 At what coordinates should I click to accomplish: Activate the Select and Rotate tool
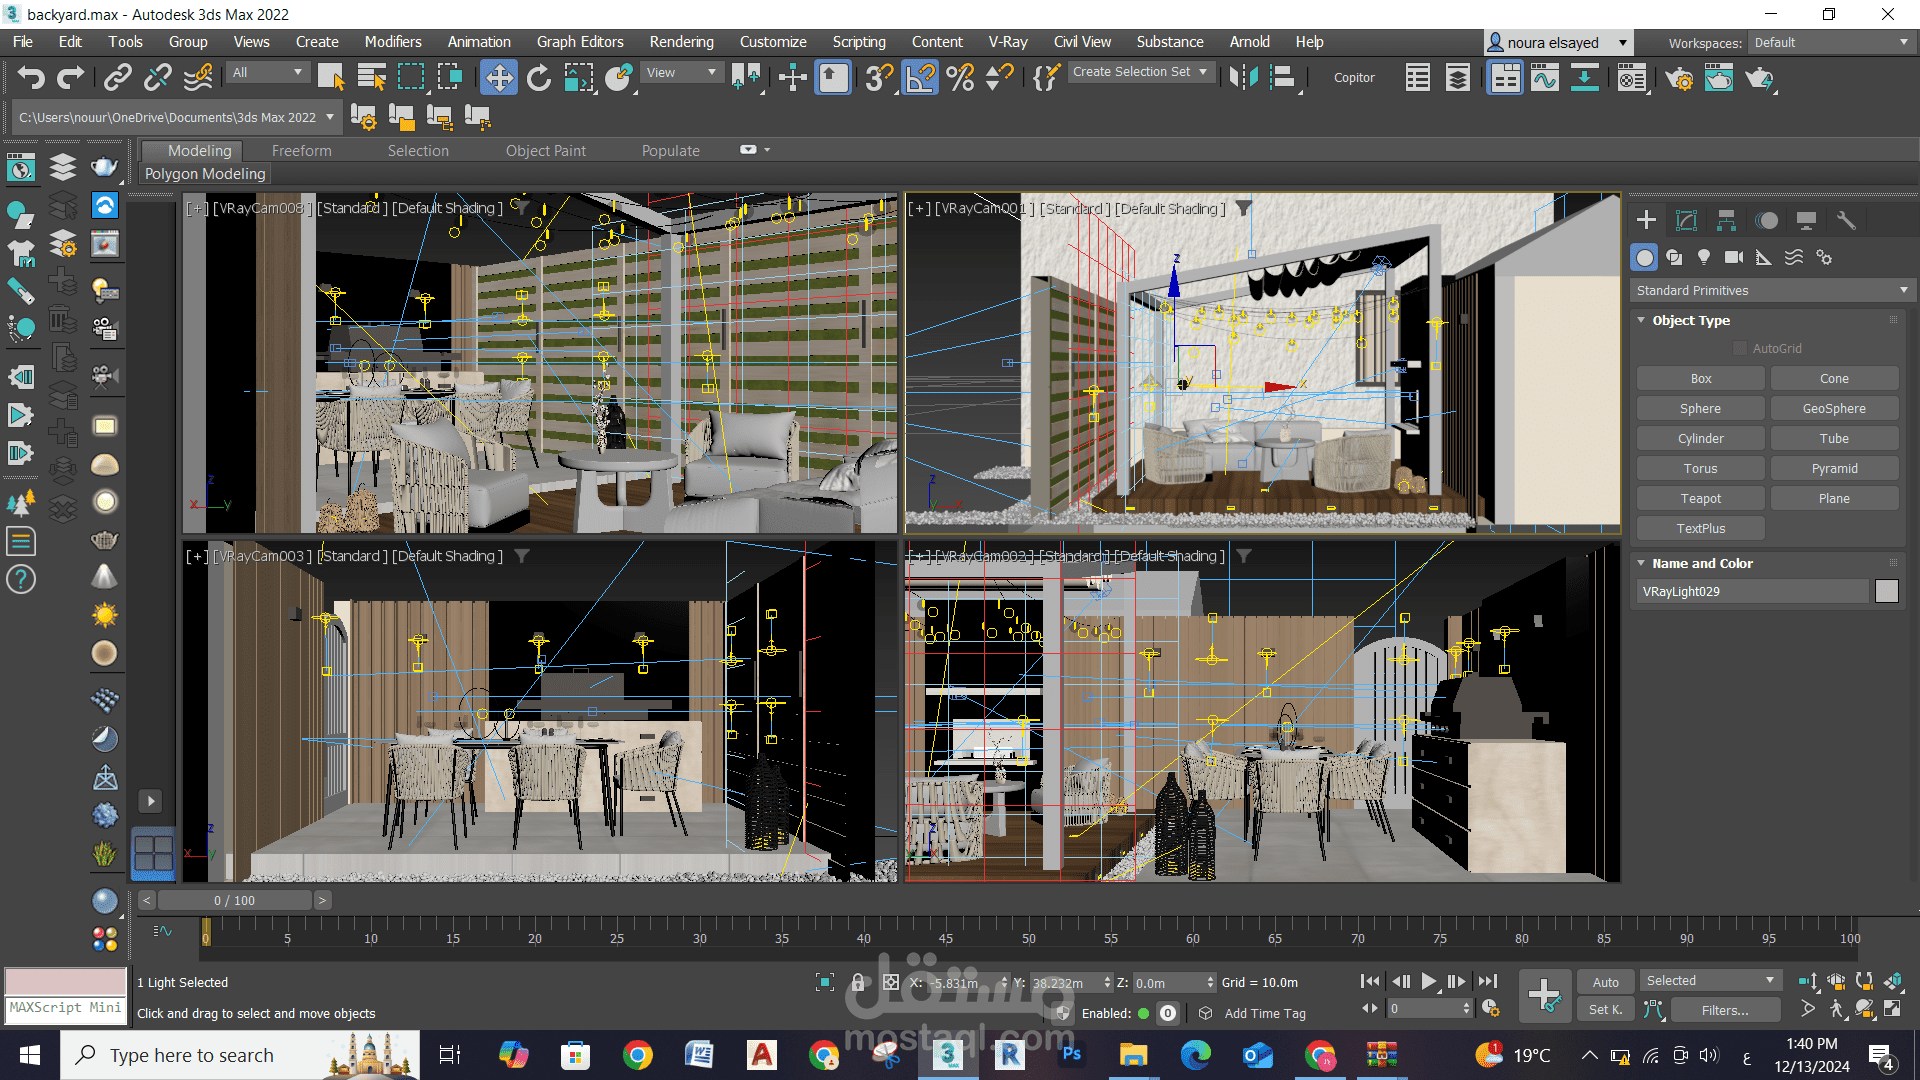539,78
